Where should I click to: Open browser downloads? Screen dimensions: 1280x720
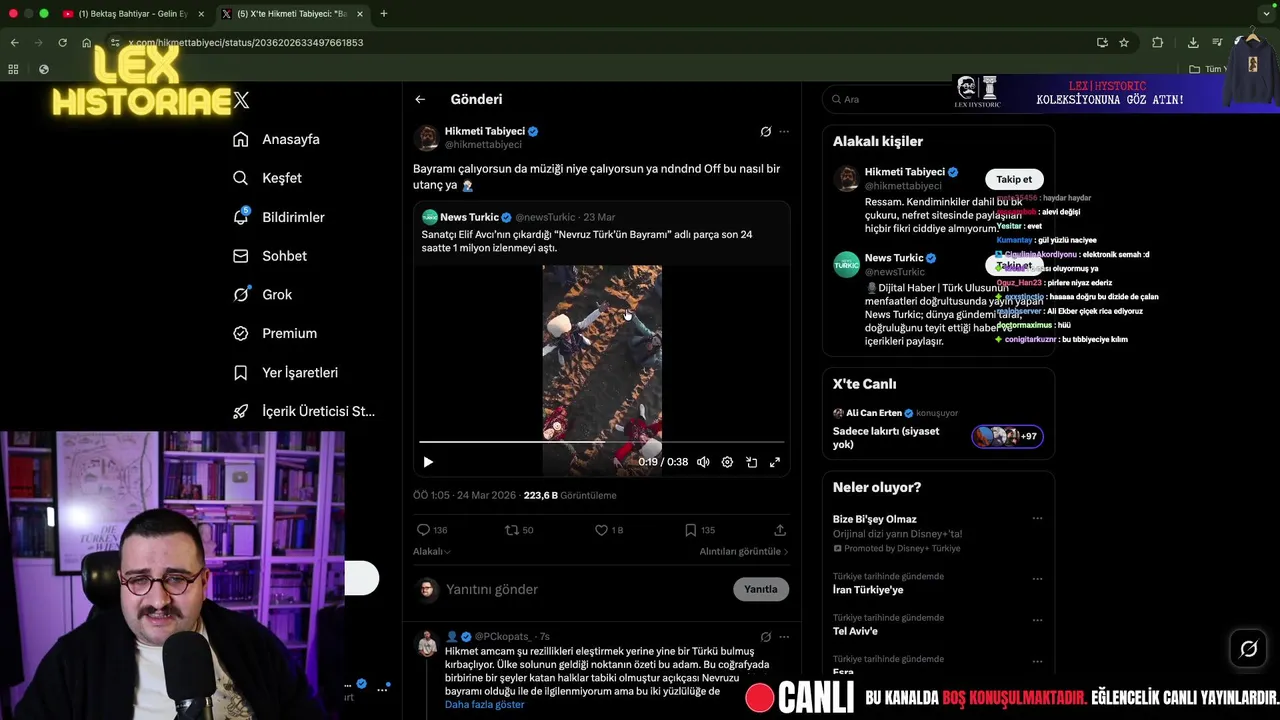point(1193,43)
